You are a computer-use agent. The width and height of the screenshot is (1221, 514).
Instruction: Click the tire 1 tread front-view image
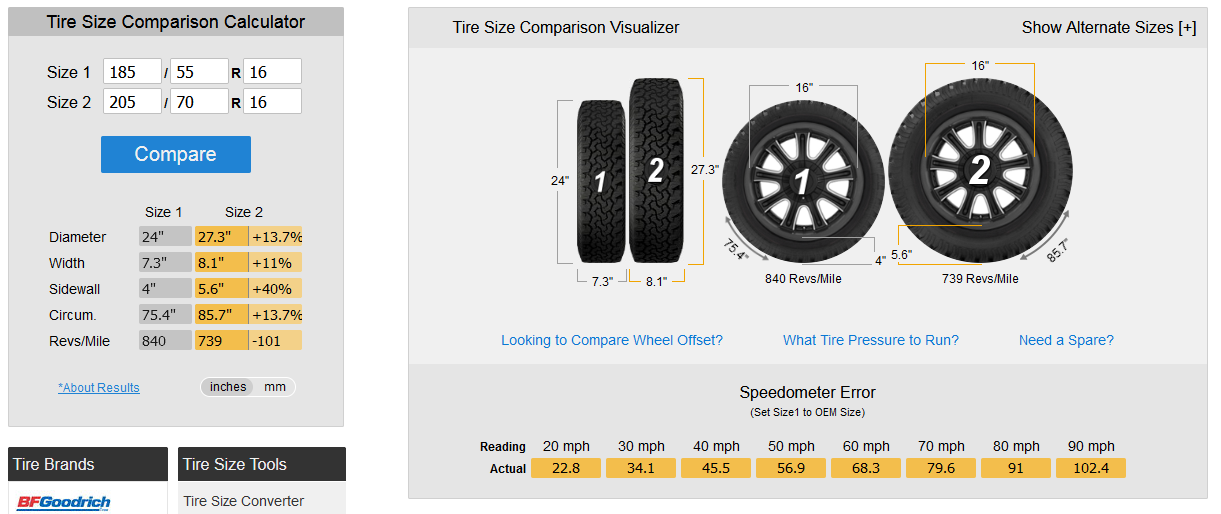pos(600,181)
